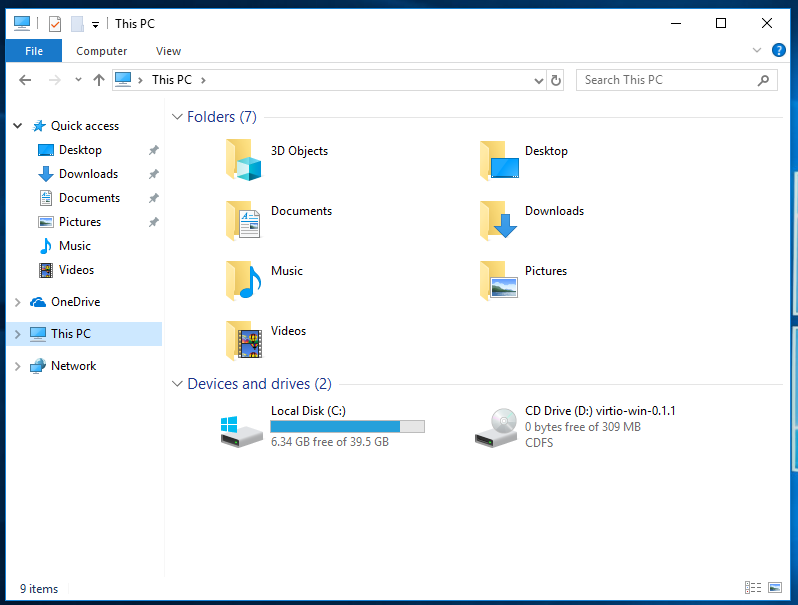Select the CD Drive (D:) disc icon
The image size is (798, 605).
pos(496,428)
